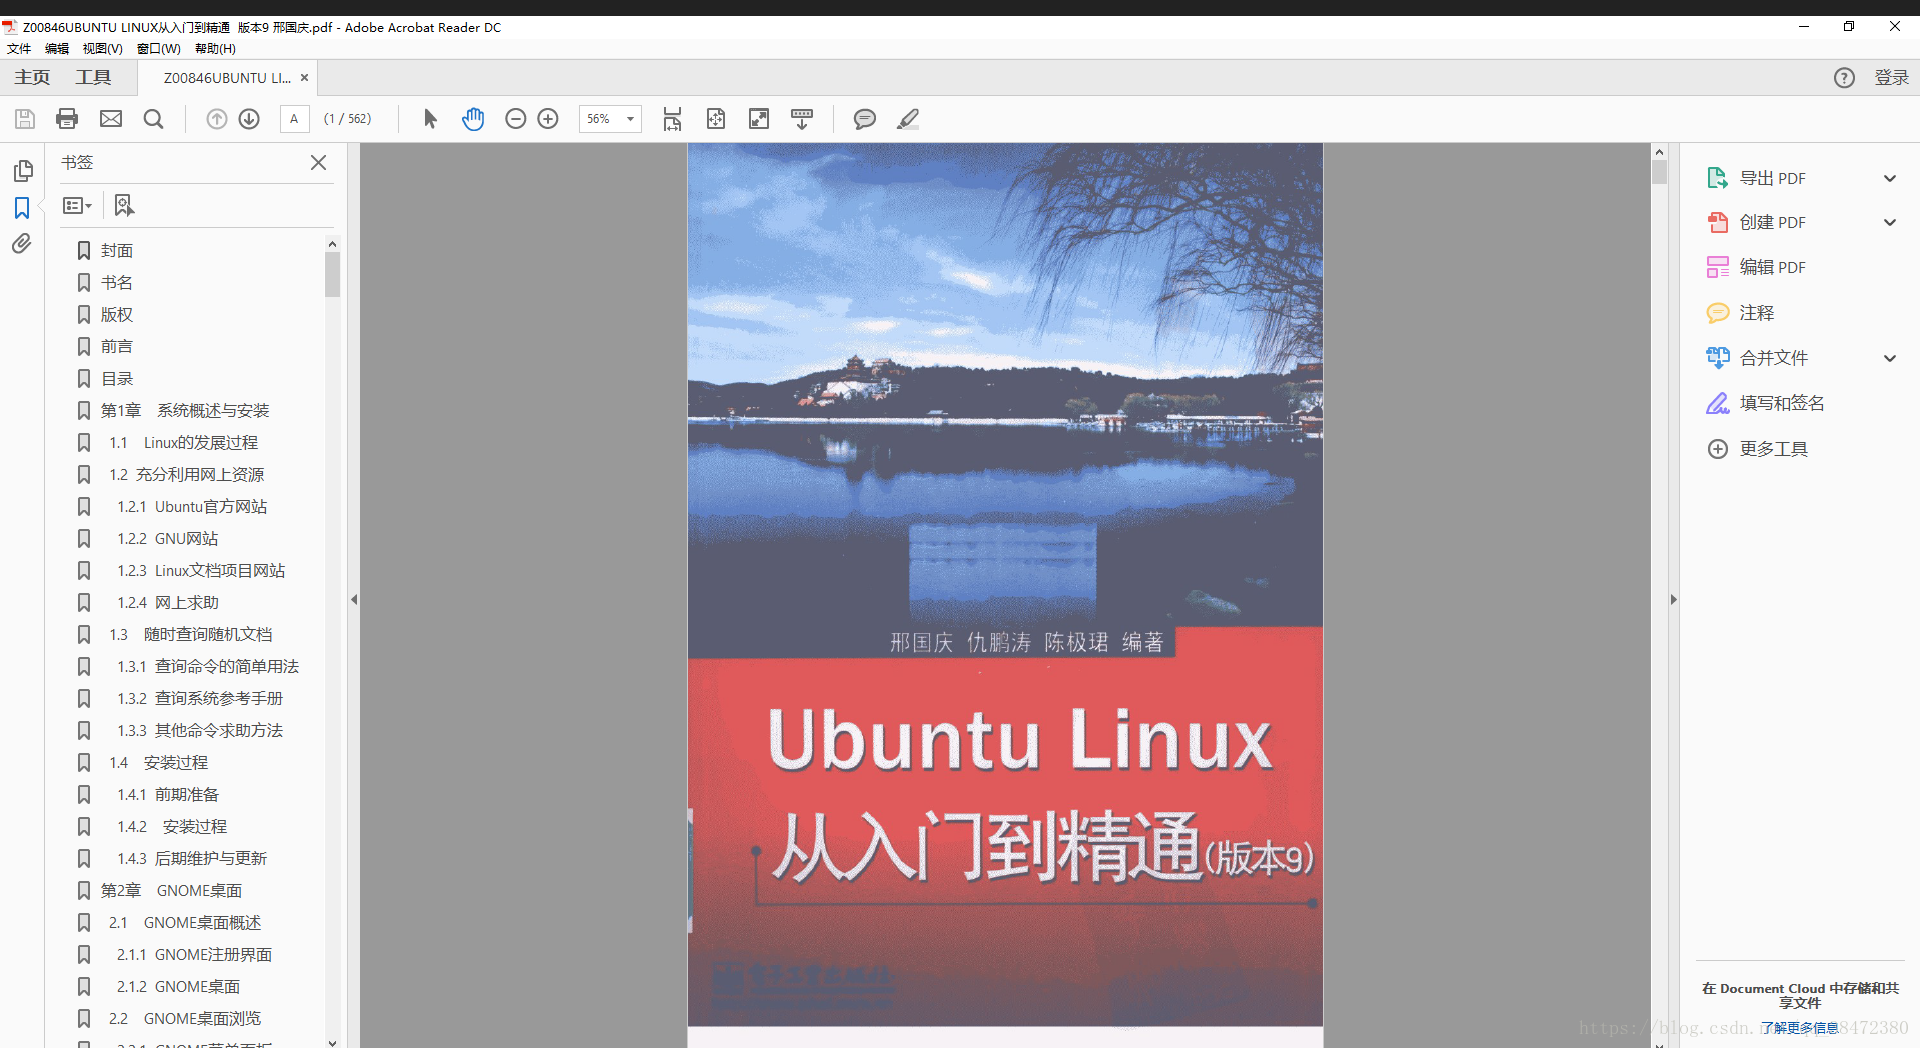Expand the 导出 PDF chevron
Screen dimensions: 1920x1048
point(1890,178)
